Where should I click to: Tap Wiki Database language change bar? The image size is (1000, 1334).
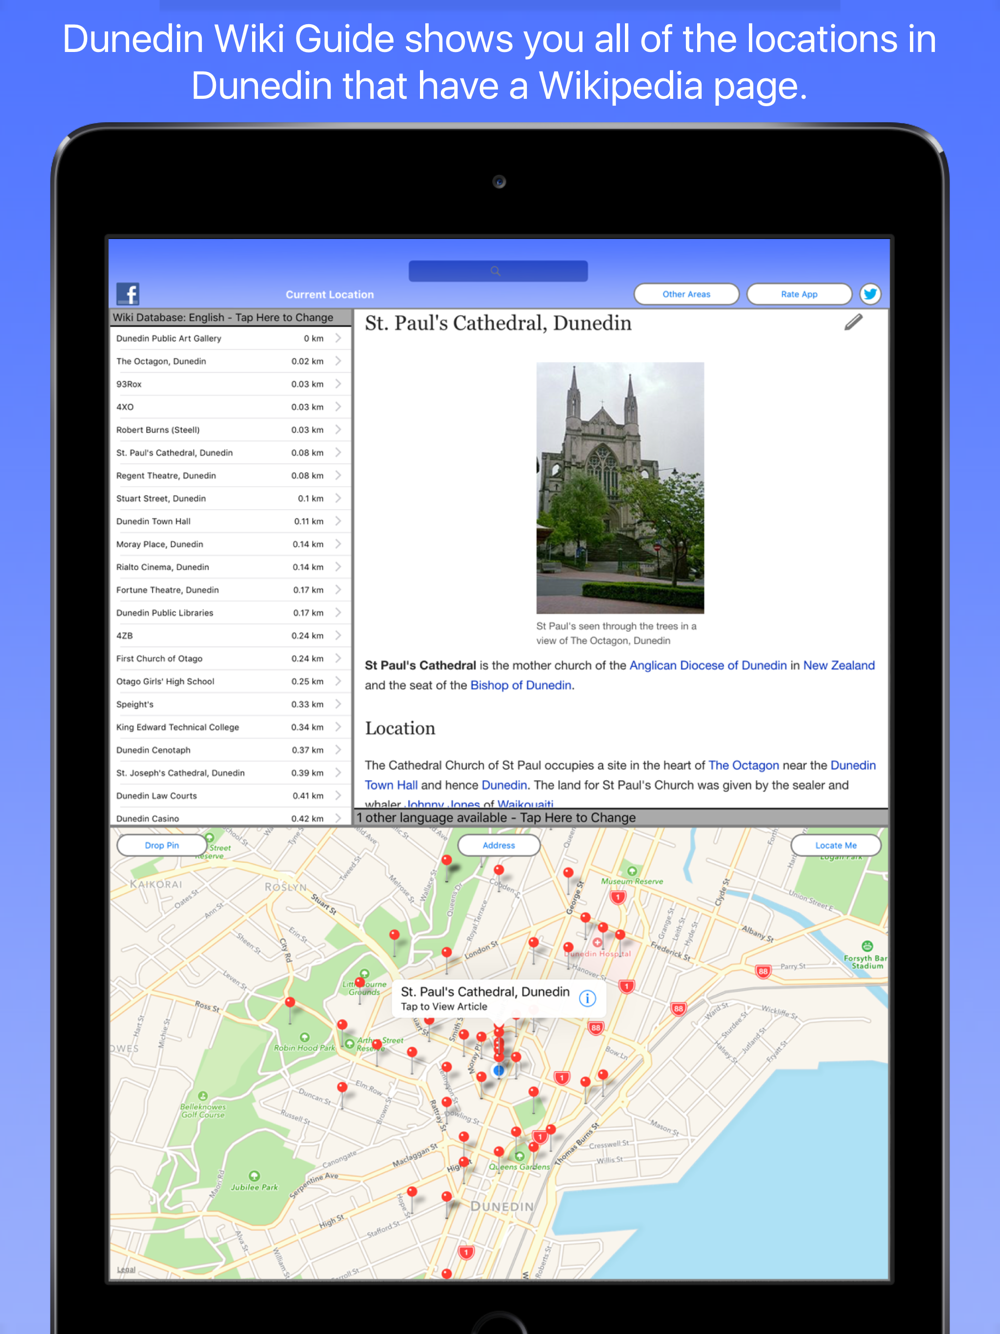(230, 317)
